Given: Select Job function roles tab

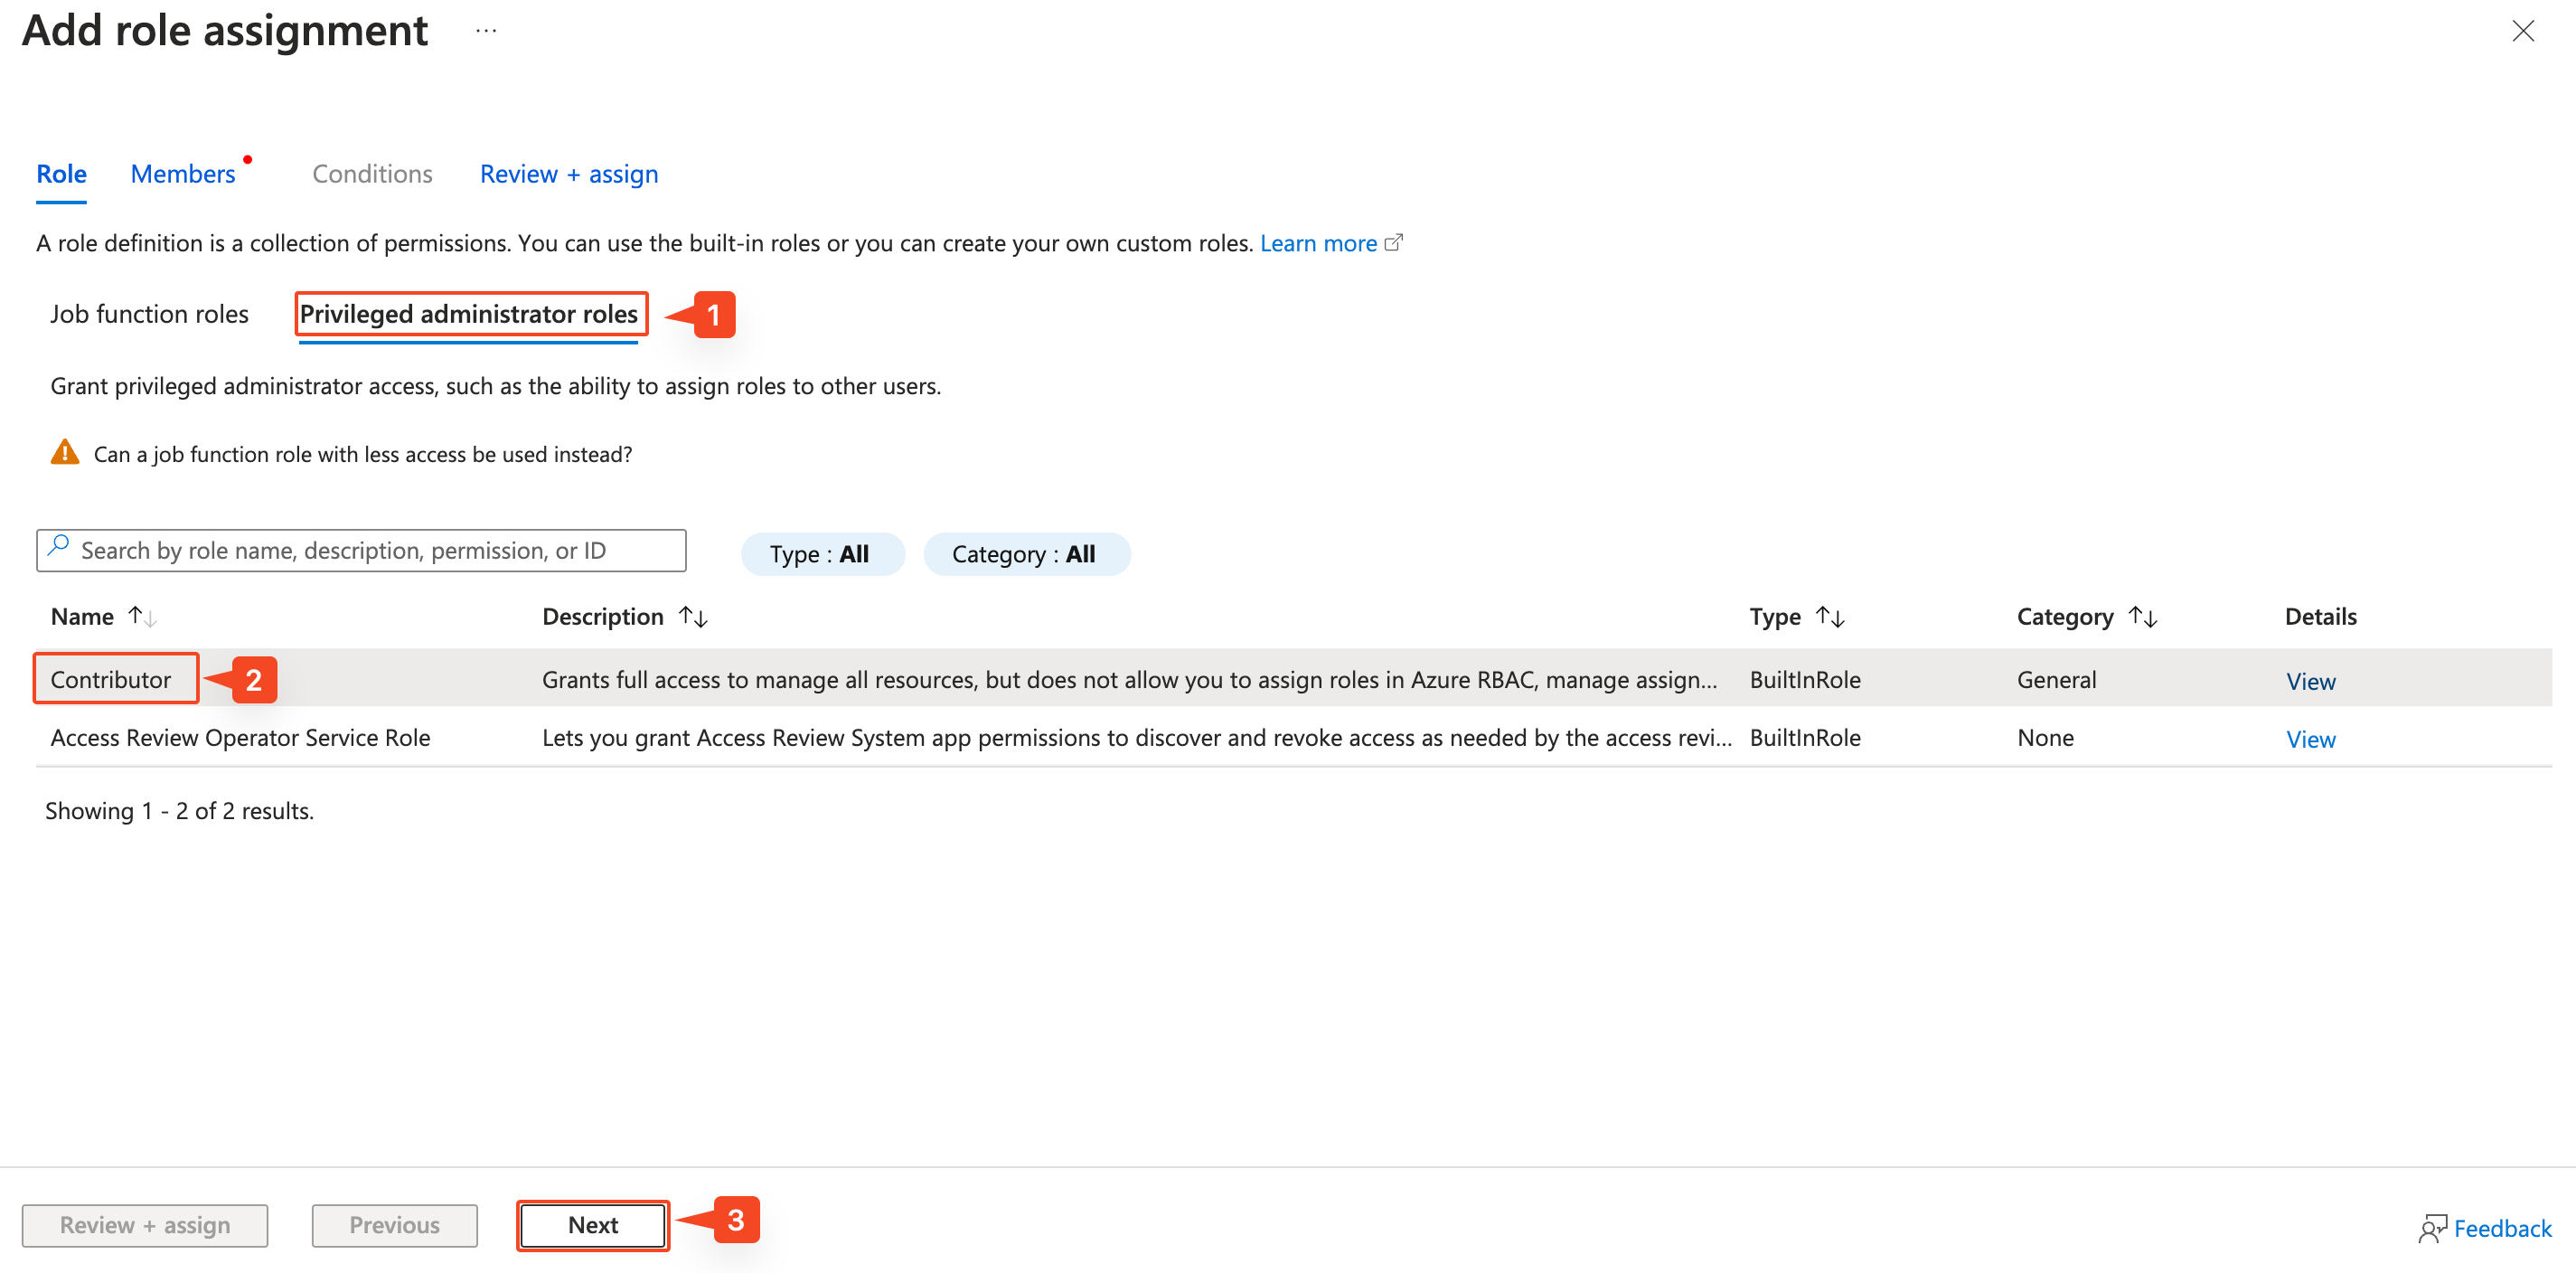Looking at the screenshot, I should point(149,314).
